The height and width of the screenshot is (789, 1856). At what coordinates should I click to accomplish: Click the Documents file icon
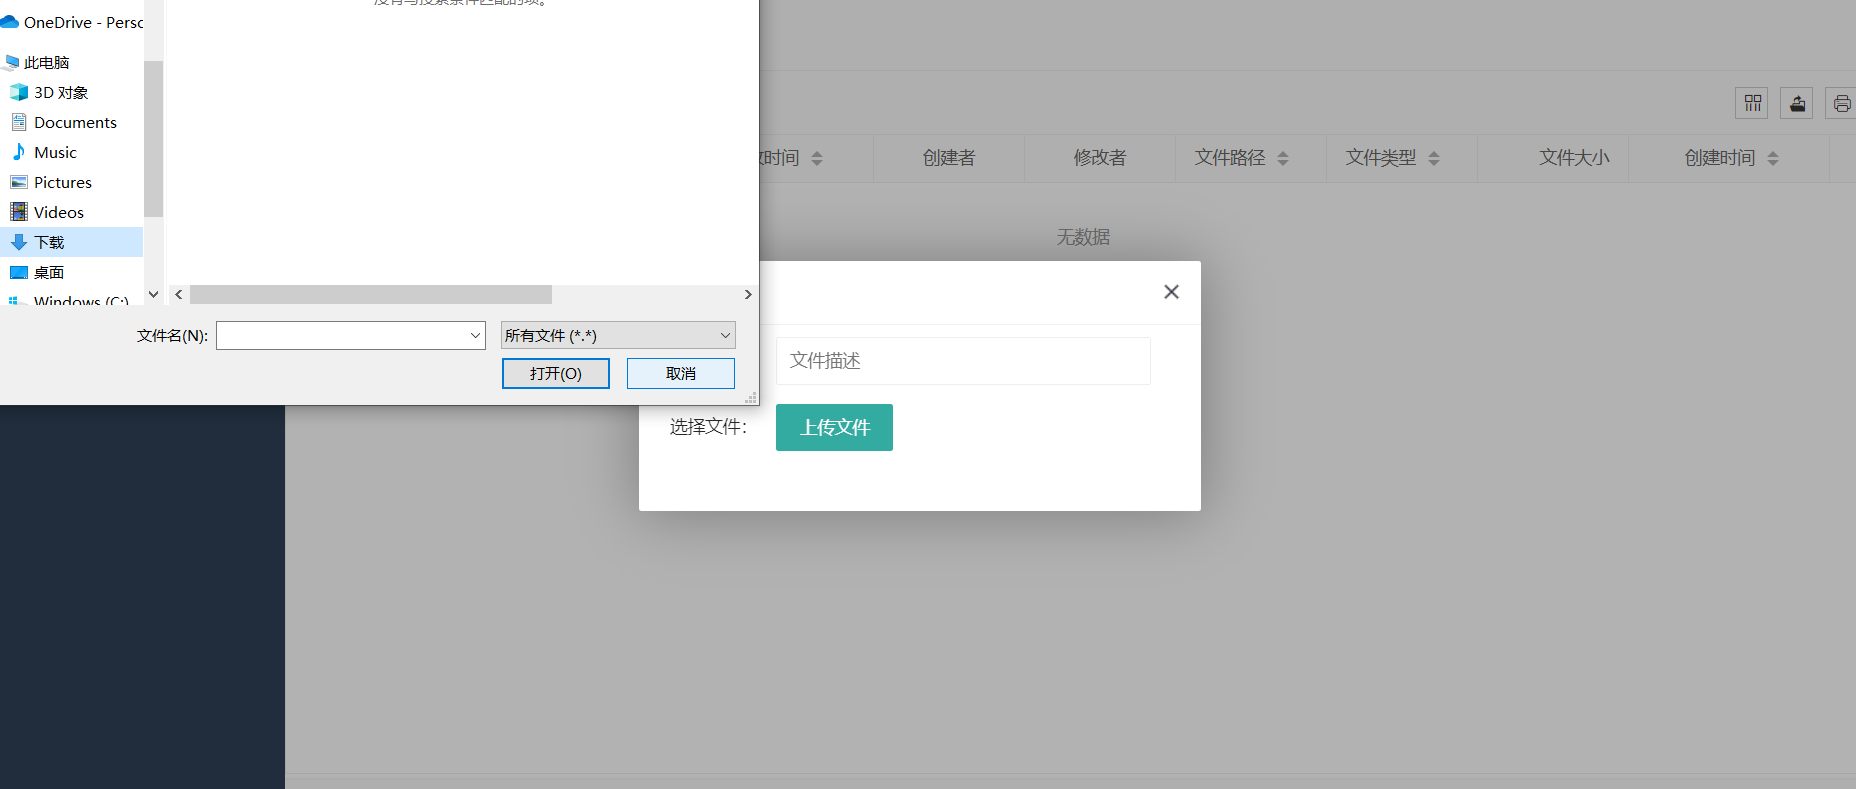[19, 122]
